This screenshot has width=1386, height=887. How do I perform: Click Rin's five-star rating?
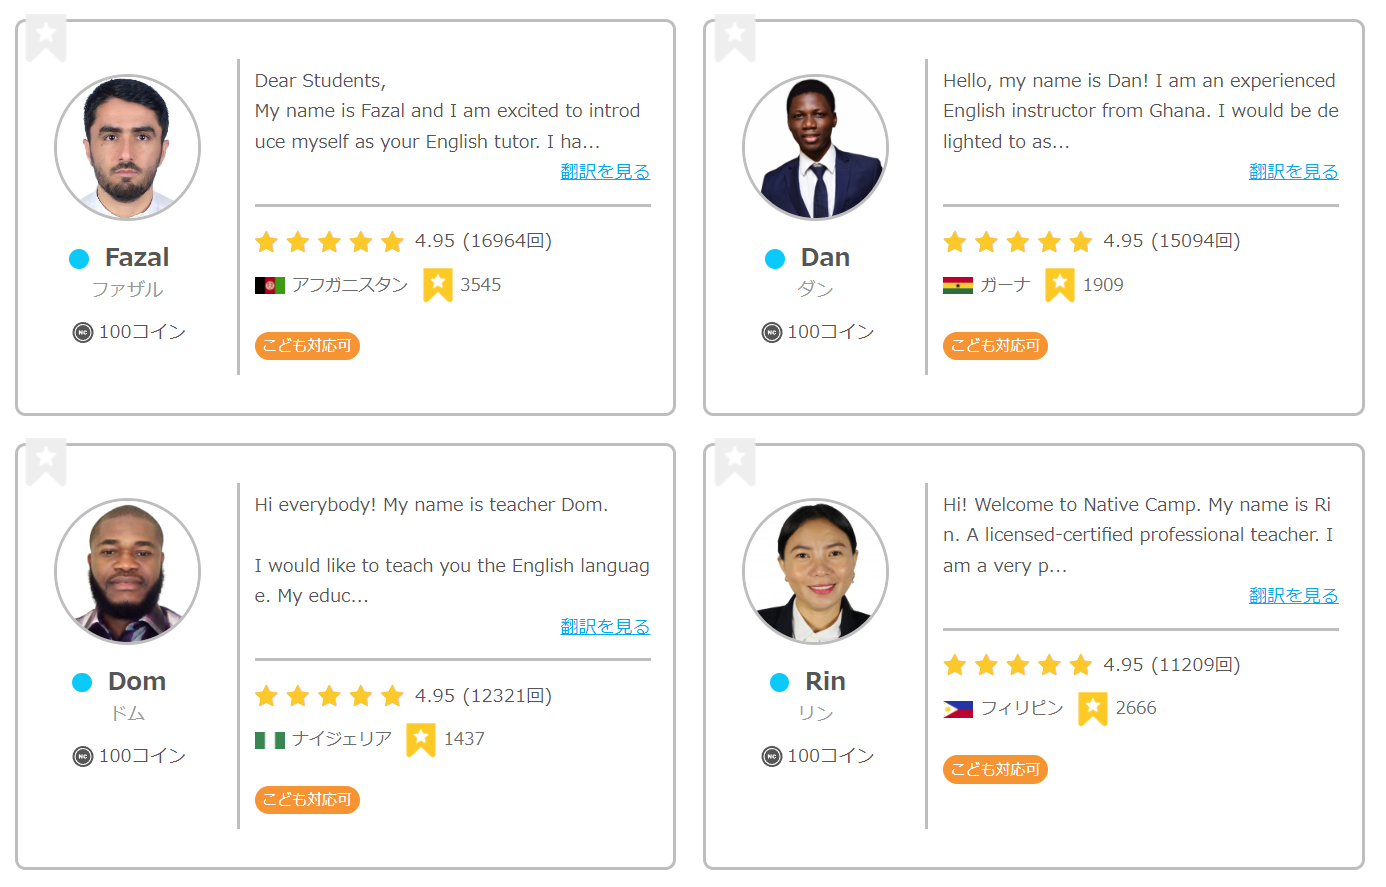1017,665
